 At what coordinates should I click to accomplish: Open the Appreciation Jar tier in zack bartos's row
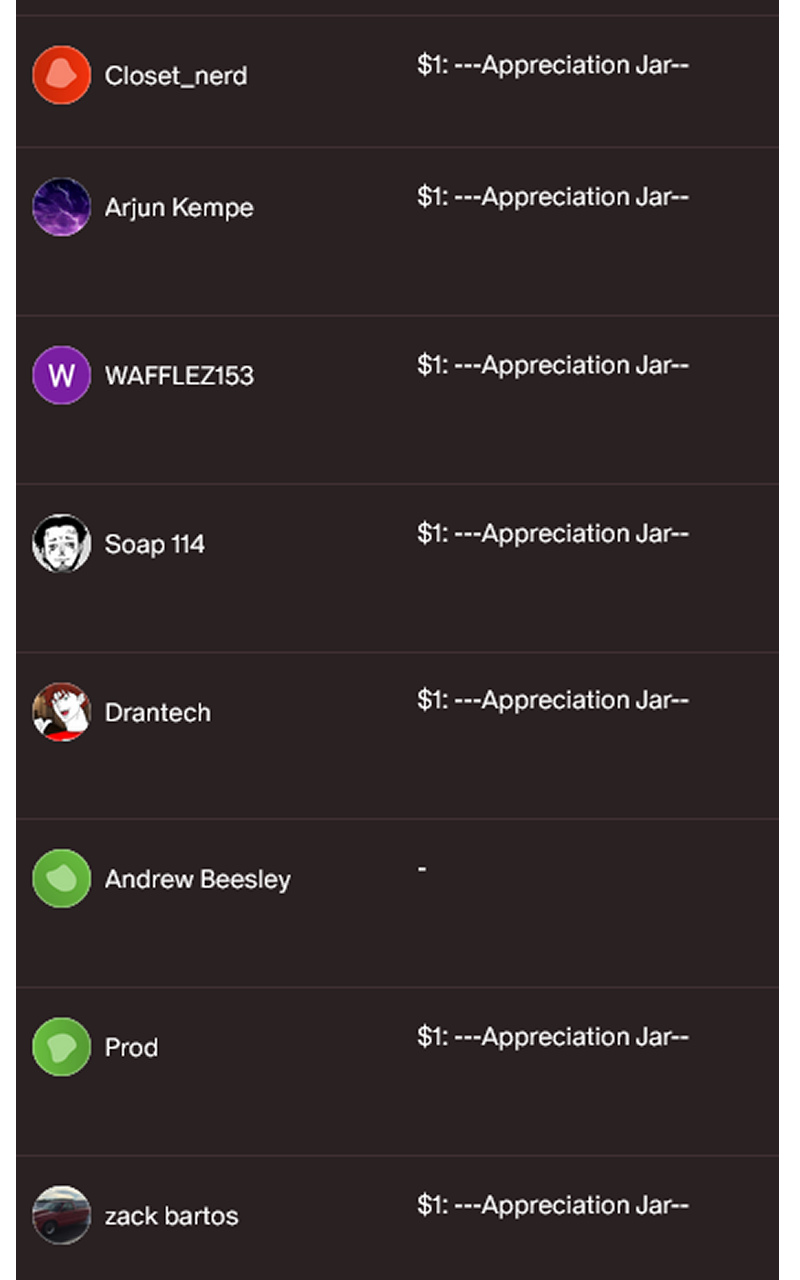pos(553,1206)
